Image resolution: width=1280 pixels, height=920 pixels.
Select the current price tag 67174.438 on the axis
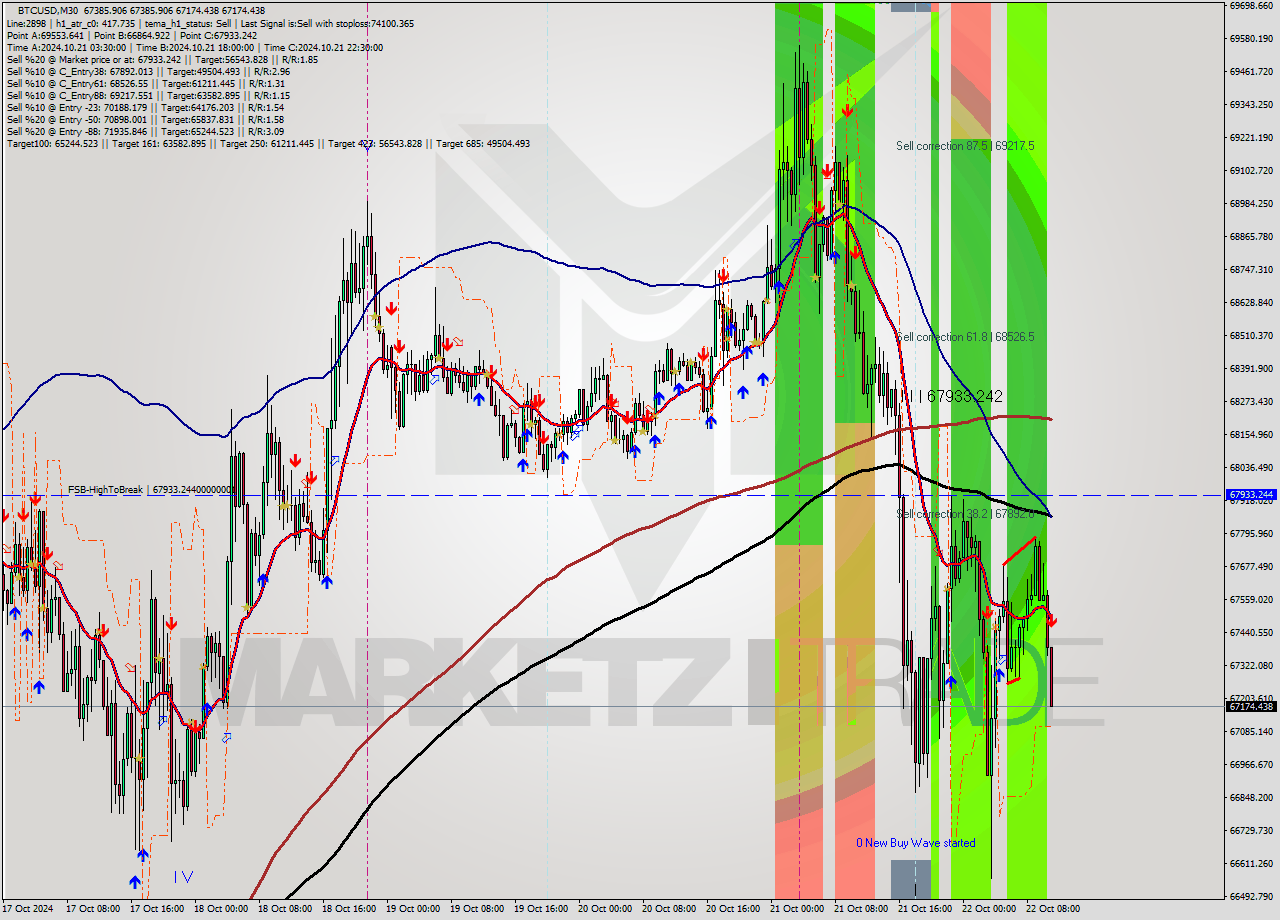[1251, 707]
